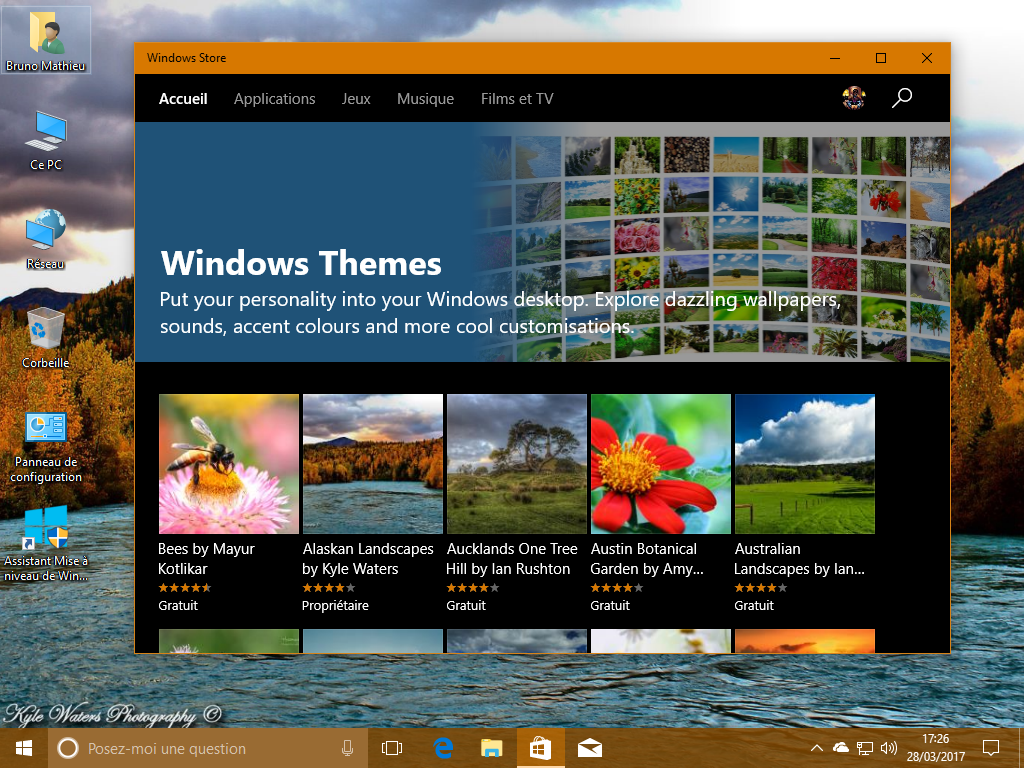Select the Réseau desktop icon

point(46,239)
